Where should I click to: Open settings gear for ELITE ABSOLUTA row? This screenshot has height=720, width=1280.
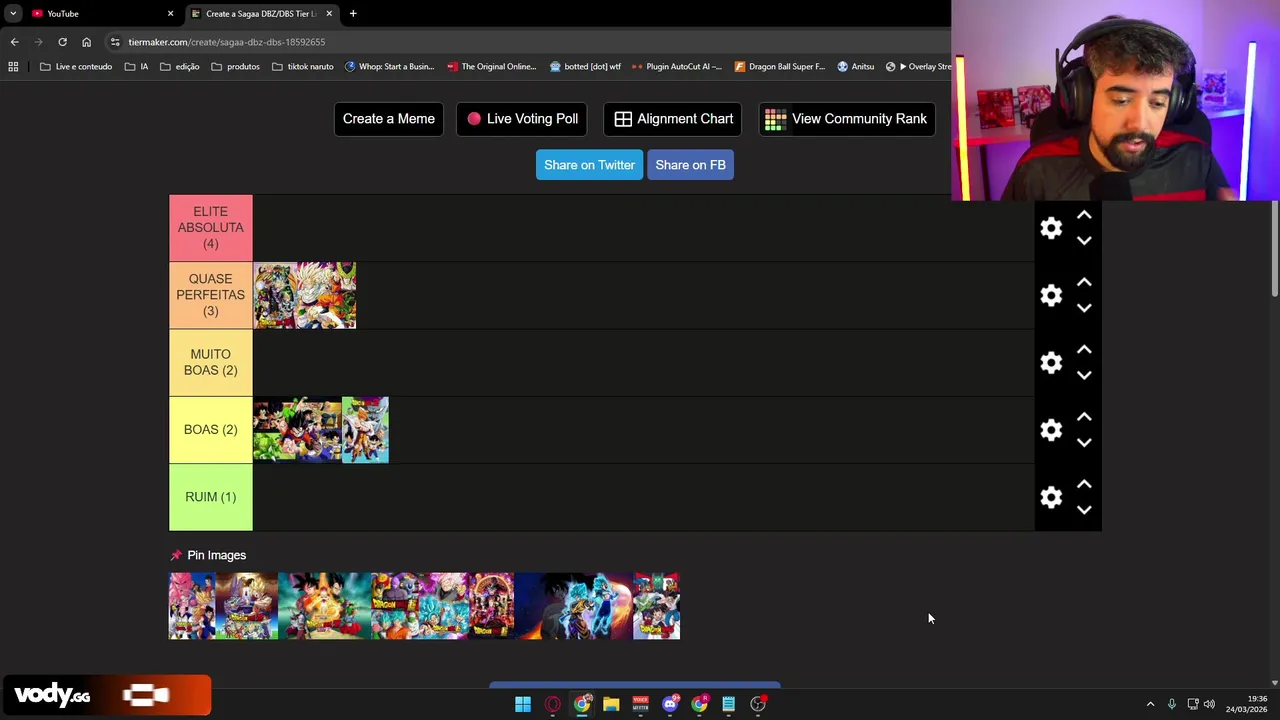click(1051, 228)
